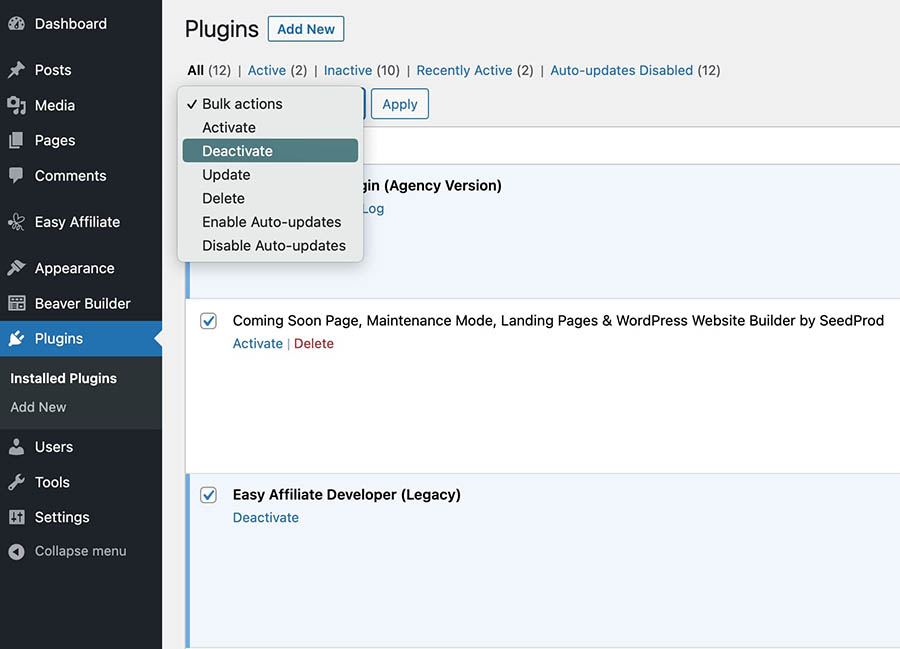This screenshot has width=900, height=649.
Task: Pick Delete option in bulk actions dropdown
Action: (x=223, y=198)
